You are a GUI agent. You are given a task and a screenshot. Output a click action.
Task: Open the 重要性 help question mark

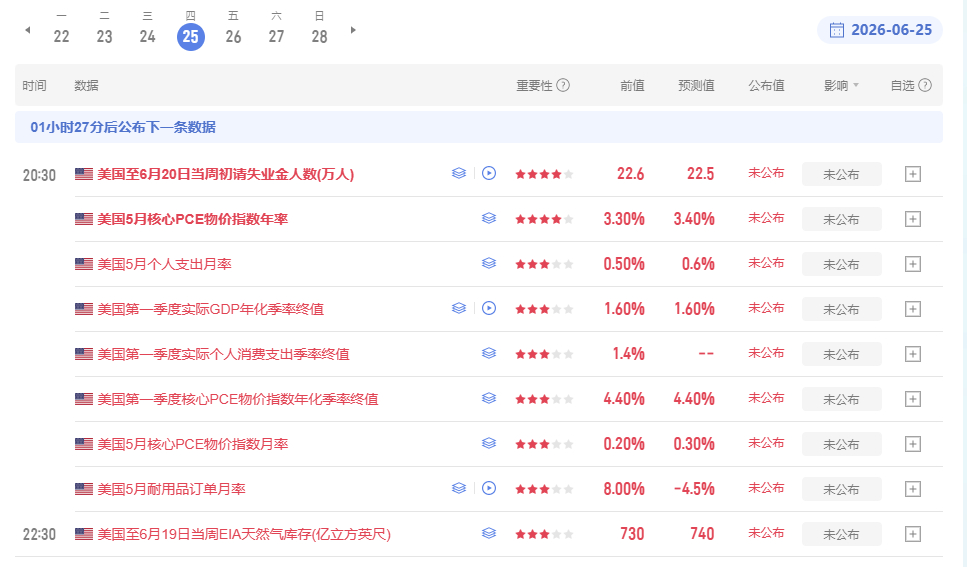tap(563, 85)
